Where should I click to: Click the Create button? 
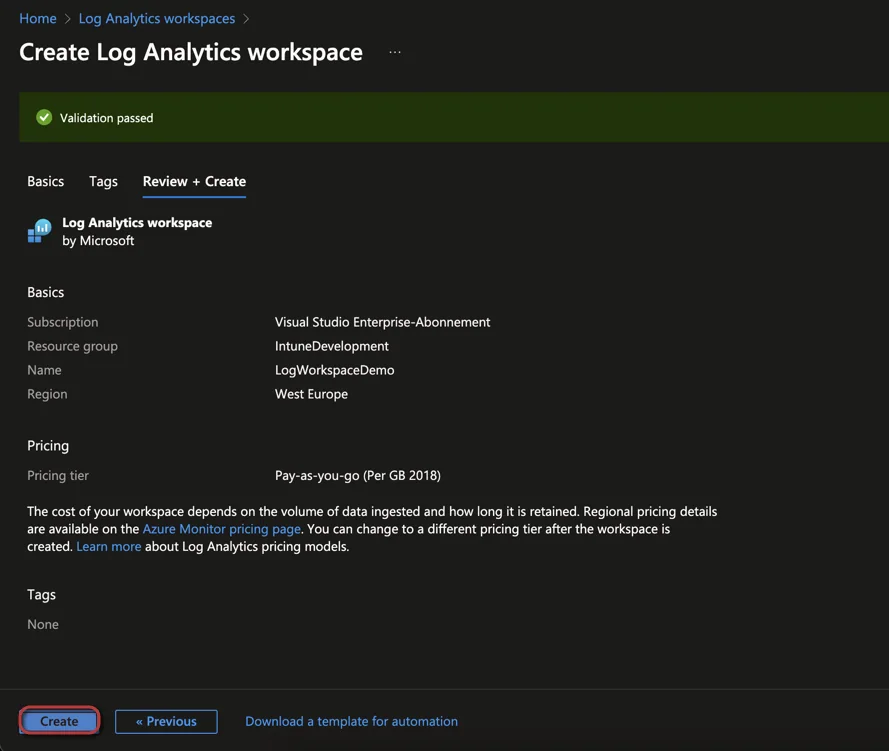click(60, 721)
